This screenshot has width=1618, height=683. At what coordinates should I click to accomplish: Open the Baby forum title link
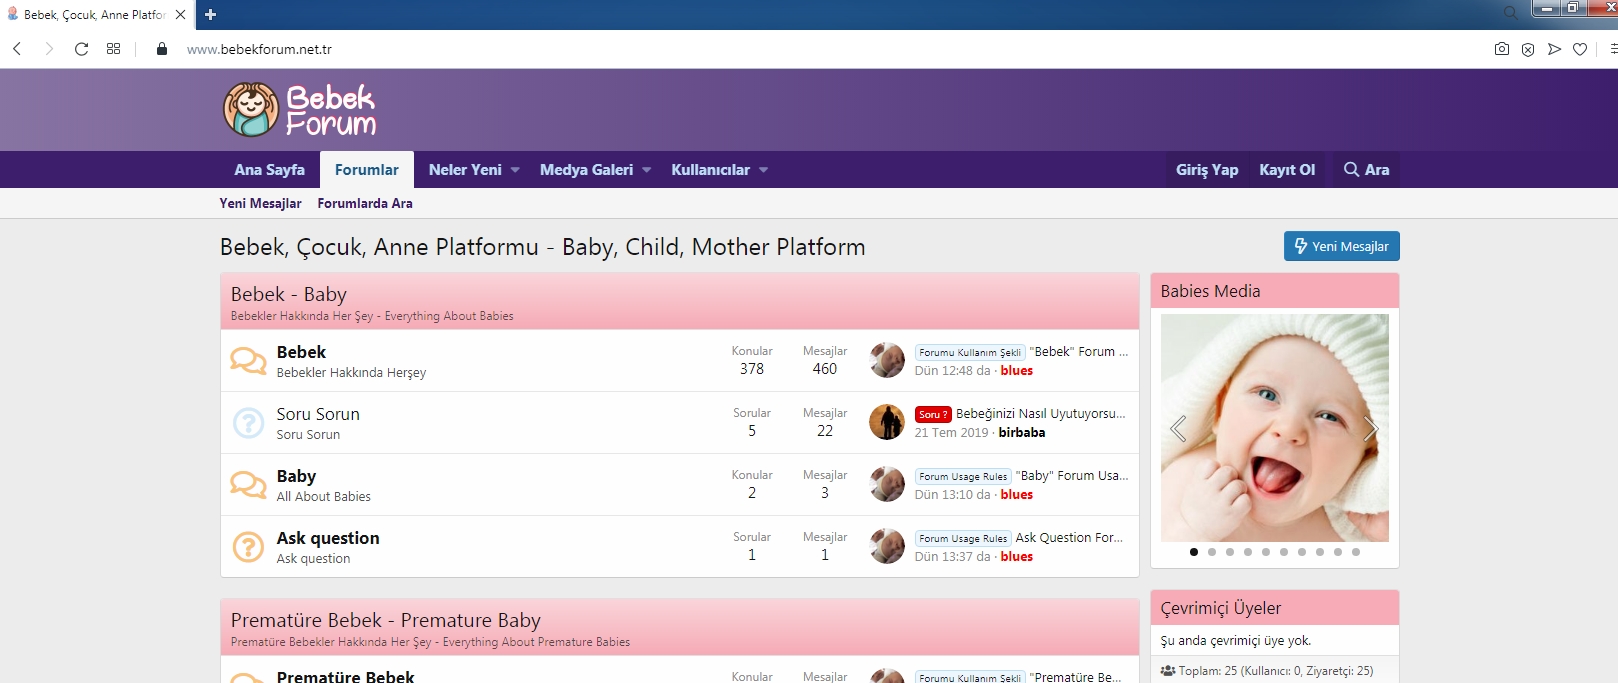coord(296,476)
